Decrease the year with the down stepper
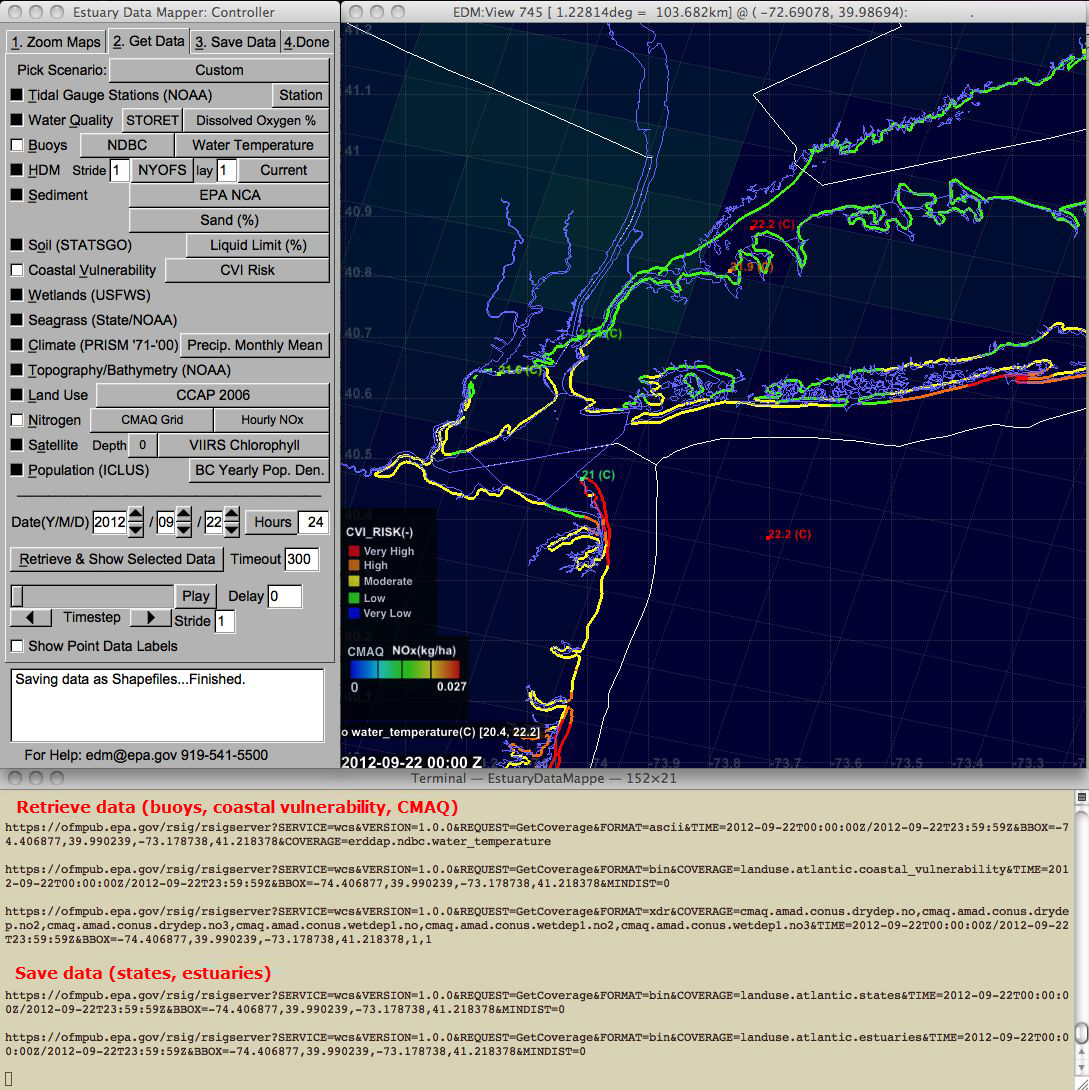Viewport: 1089px width, 1090px height. (136, 530)
